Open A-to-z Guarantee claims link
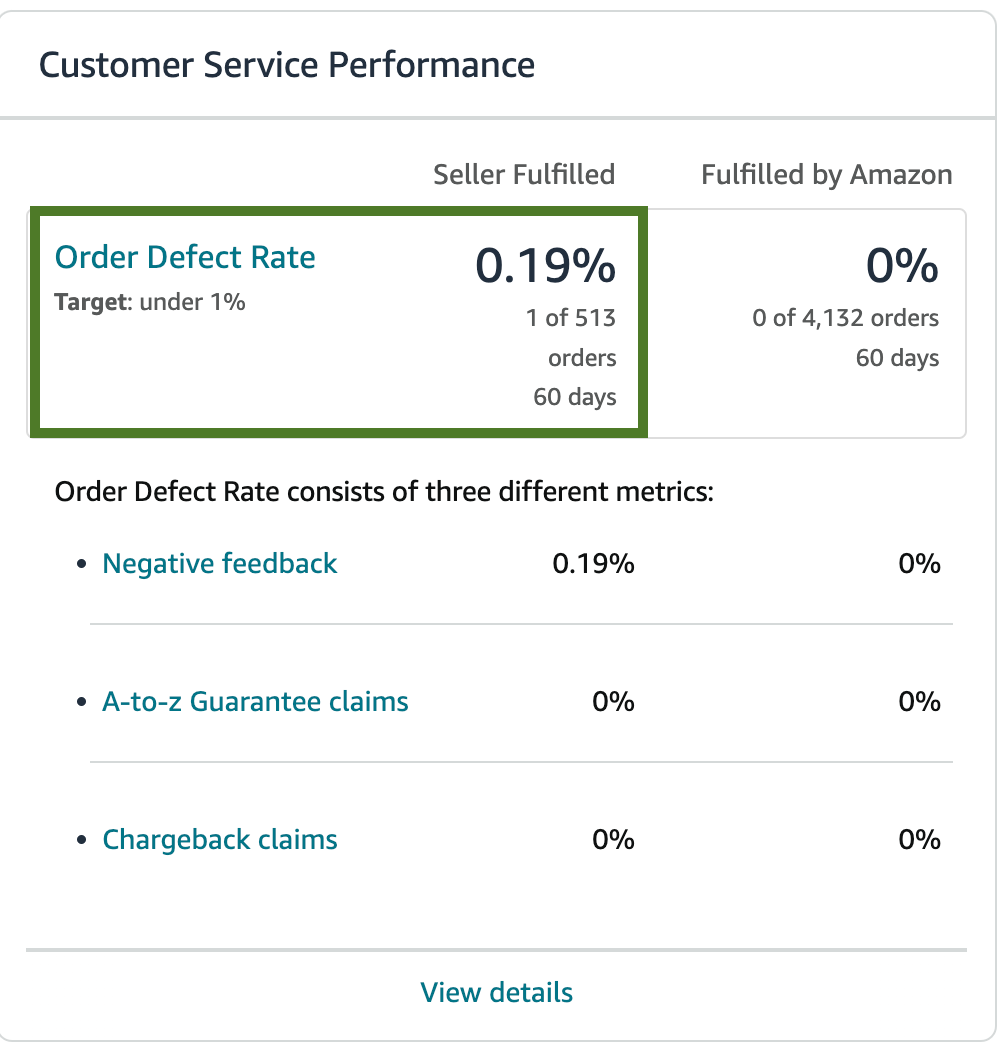 click(x=255, y=701)
